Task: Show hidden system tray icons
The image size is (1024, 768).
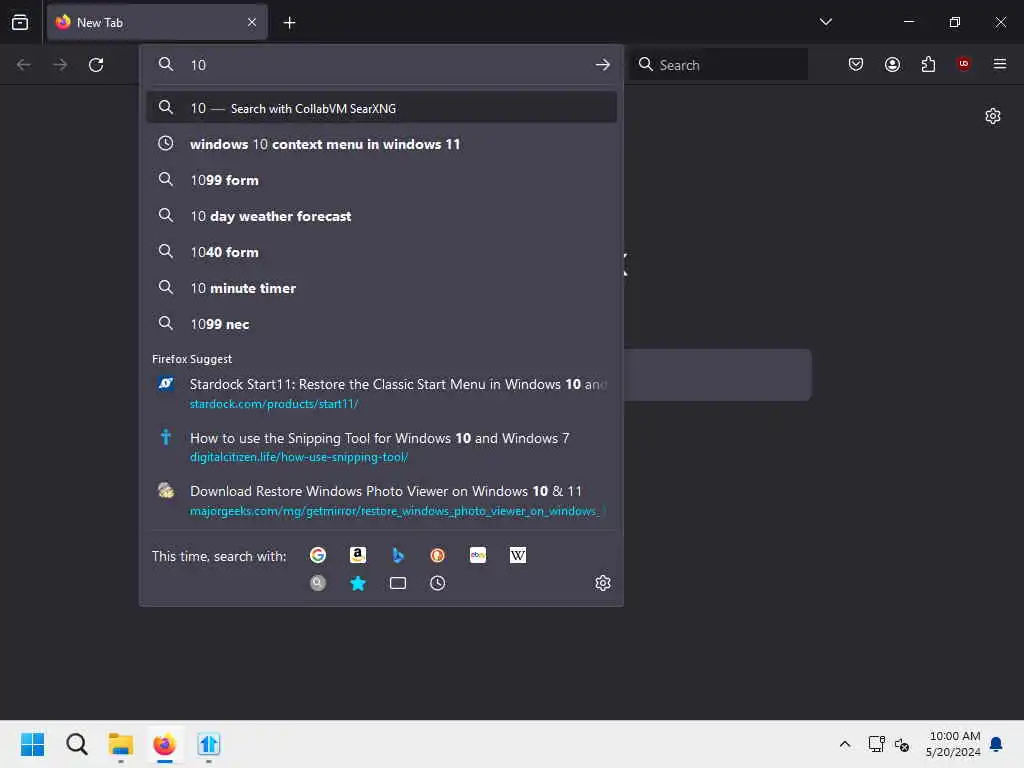Action: 844,744
